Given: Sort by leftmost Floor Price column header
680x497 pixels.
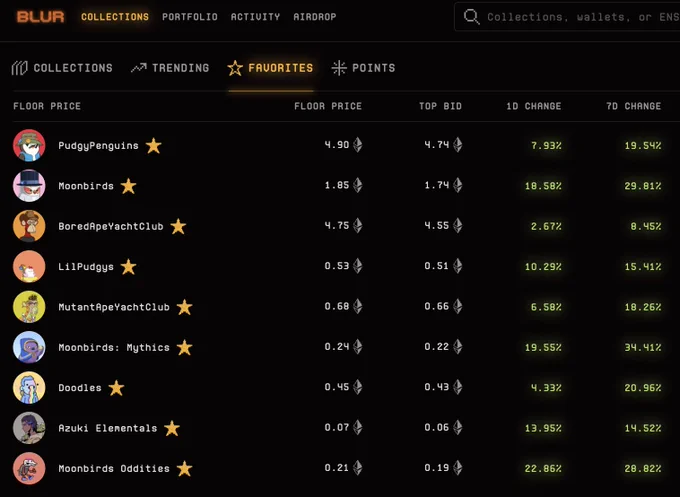Looking at the screenshot, I should (x=47, y=106).
